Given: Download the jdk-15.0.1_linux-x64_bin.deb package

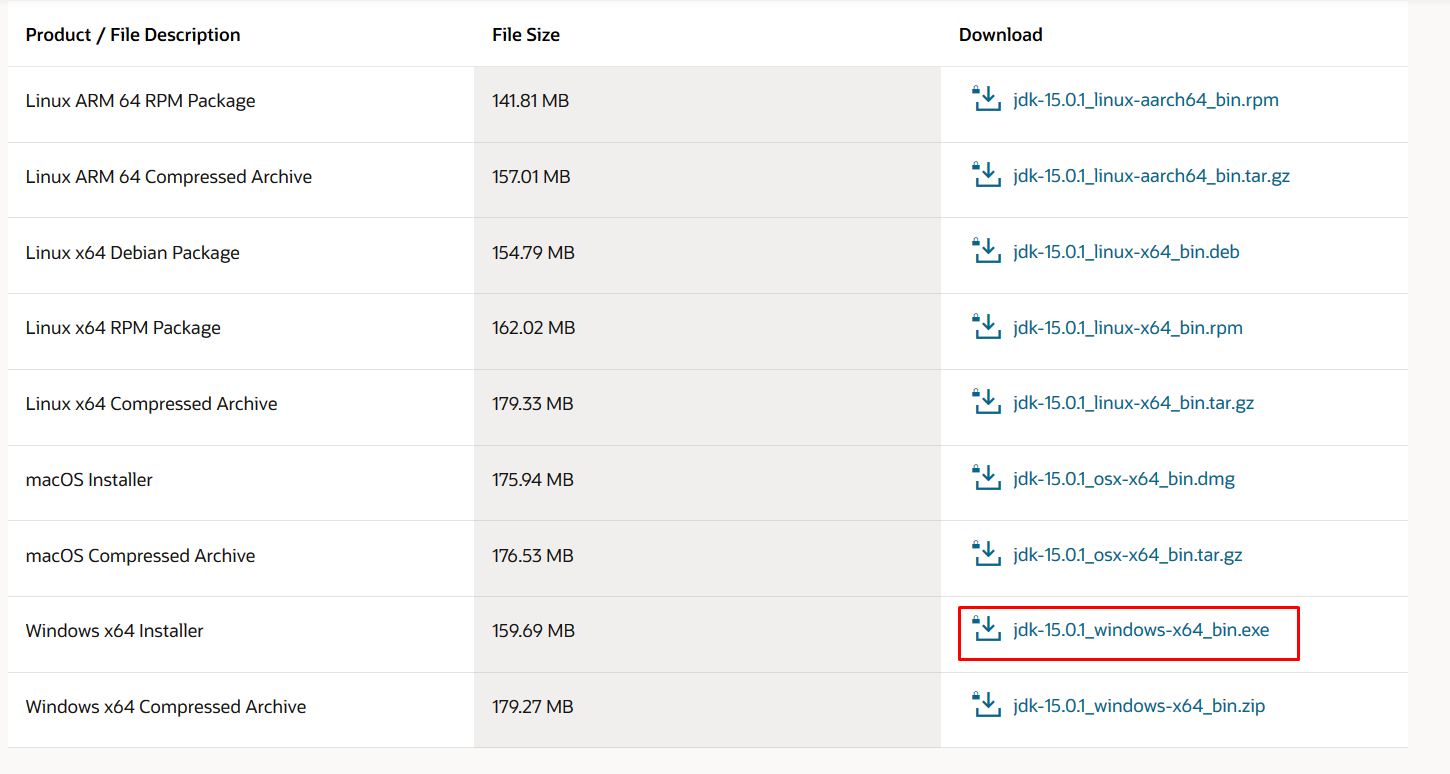Looking at the screenshot, I should coord(1126,252).
